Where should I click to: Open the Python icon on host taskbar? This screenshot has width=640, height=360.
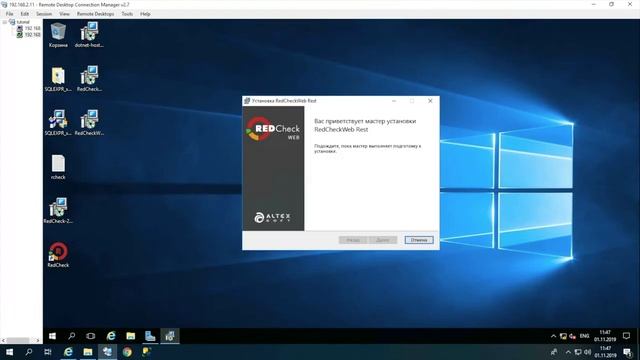tap(147, 352)
